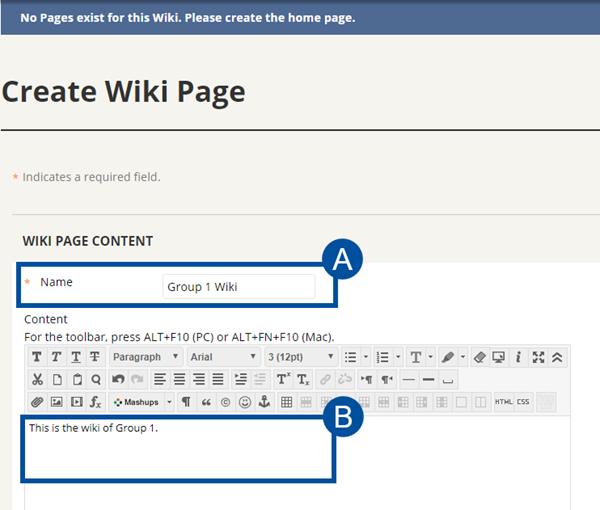
Task: Insert an emoticon
Action: [245, 402]
